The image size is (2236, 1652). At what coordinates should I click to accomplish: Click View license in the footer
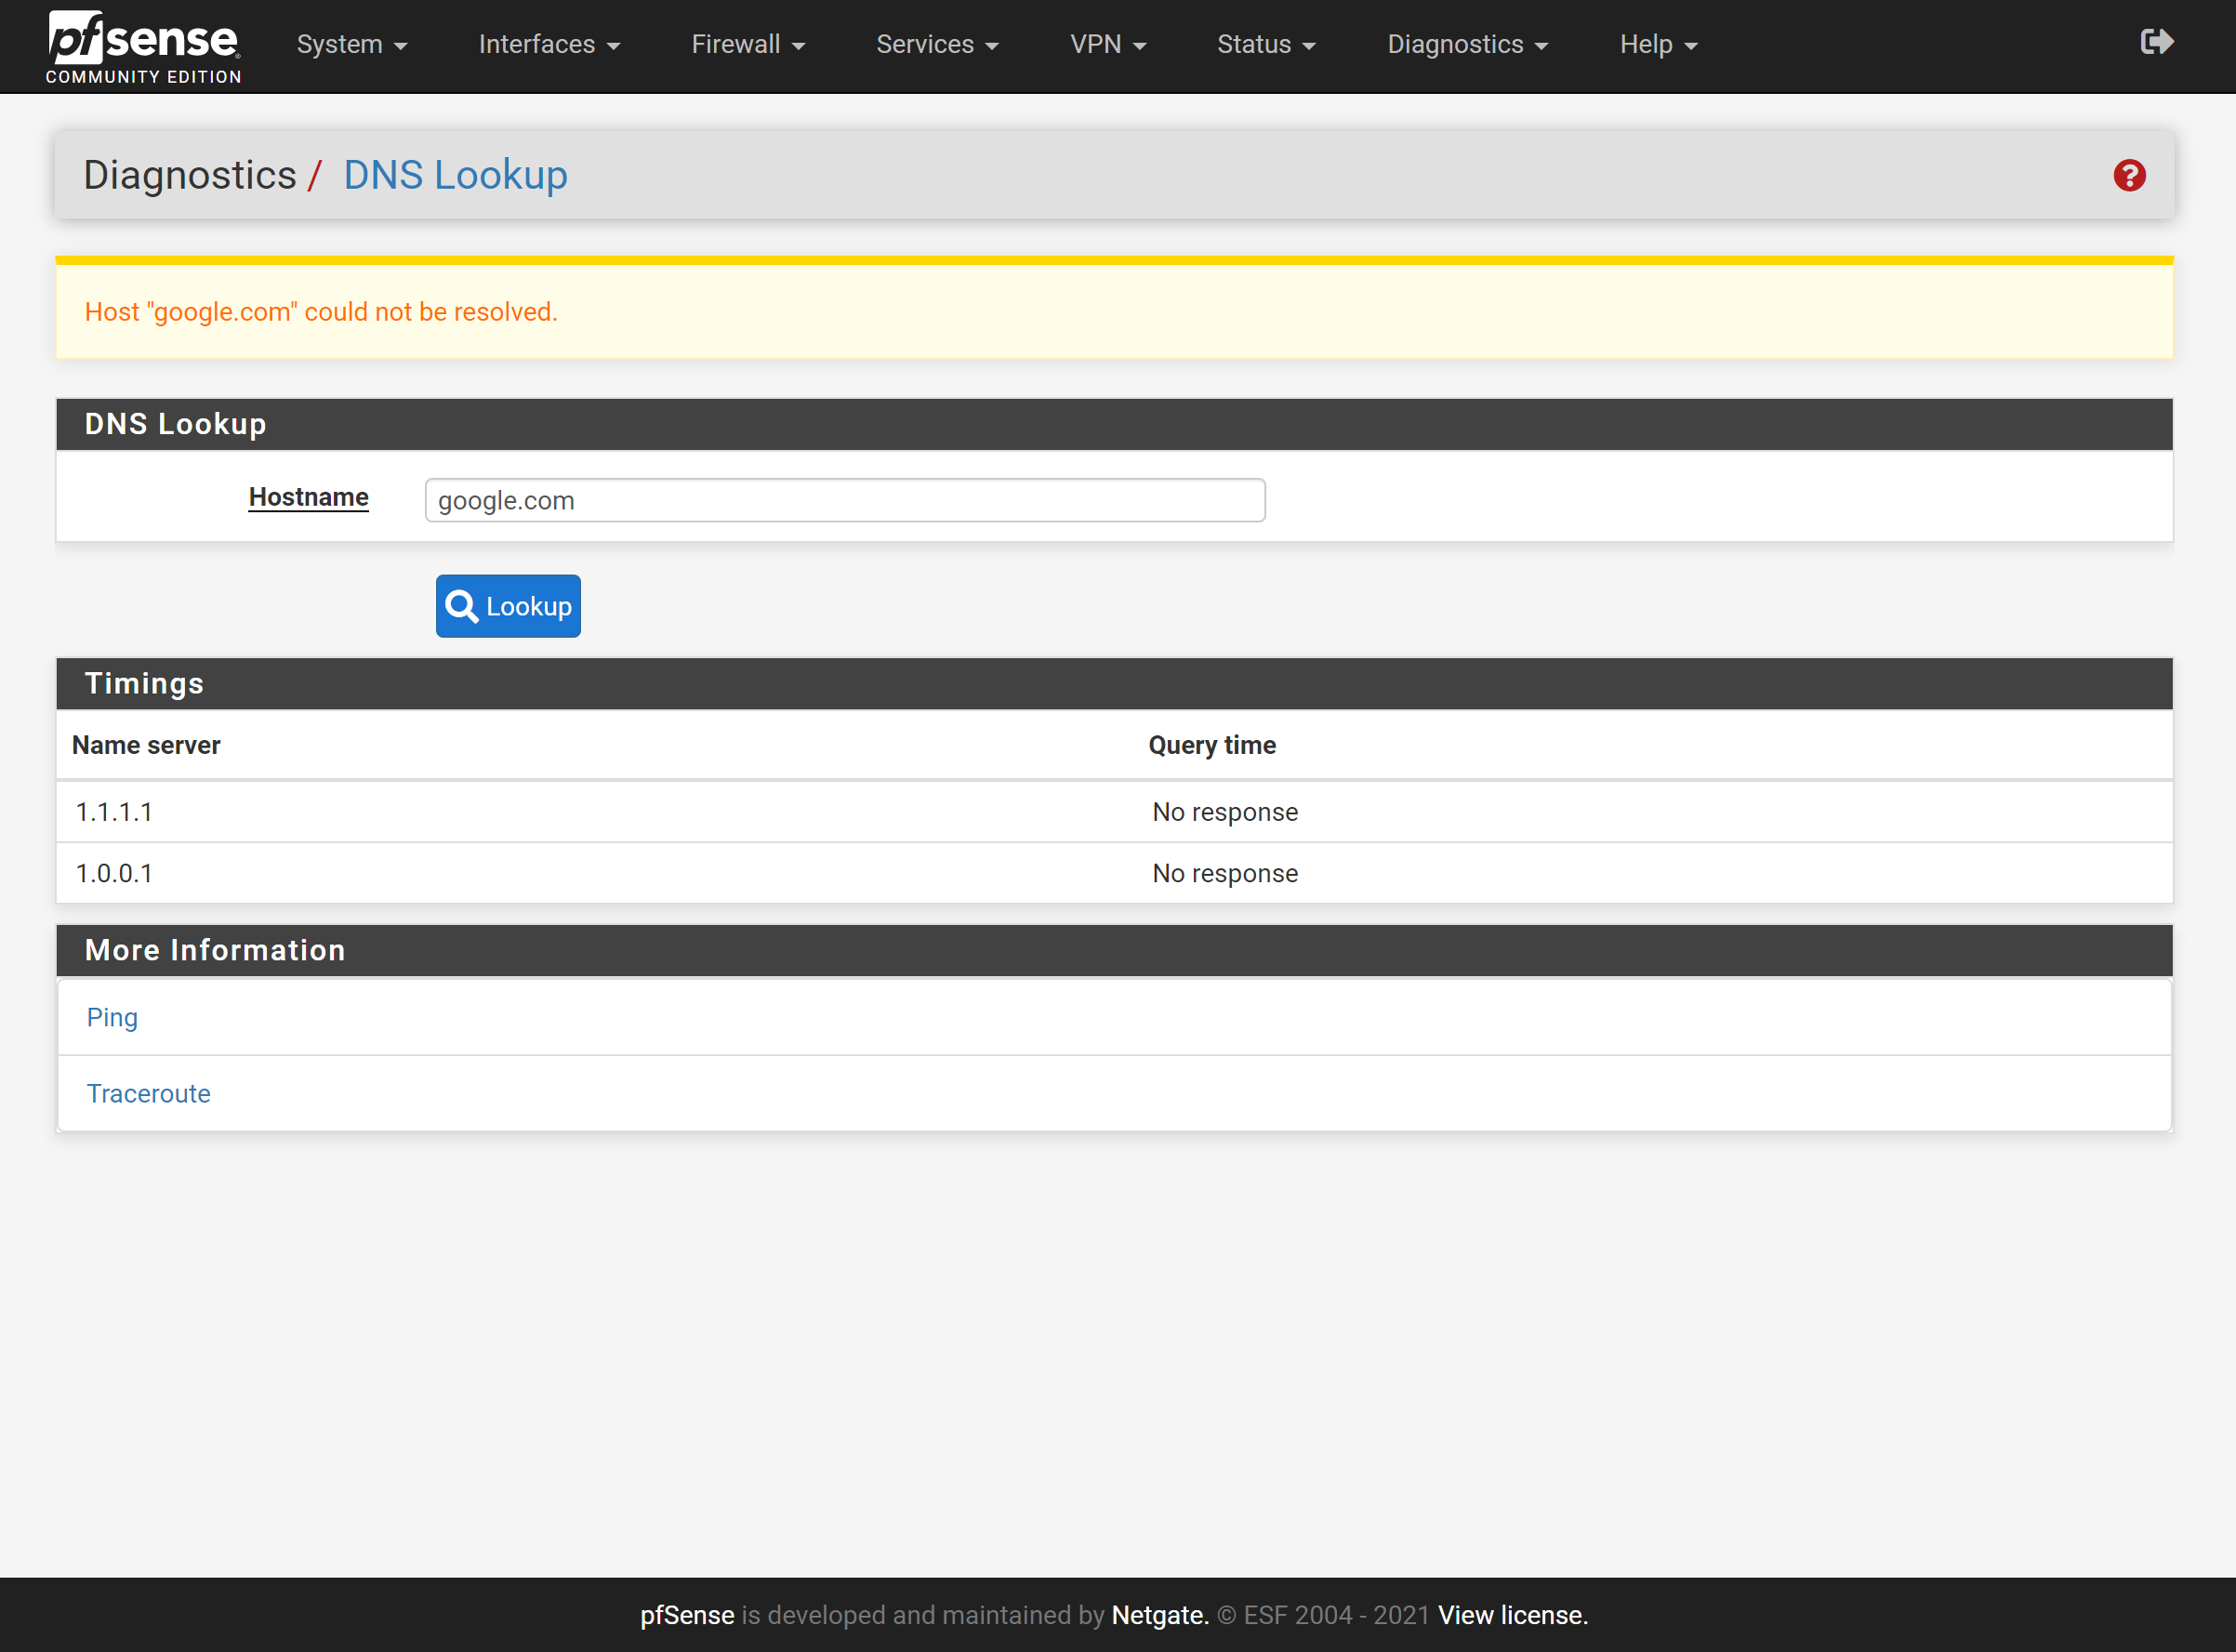tap(1512, 1615)
